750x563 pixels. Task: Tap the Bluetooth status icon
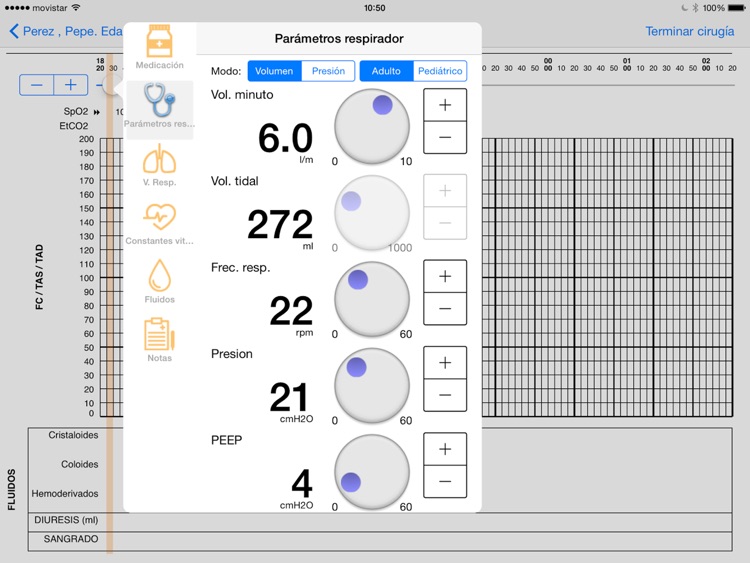pyautogui.click(x=695, y=8)
